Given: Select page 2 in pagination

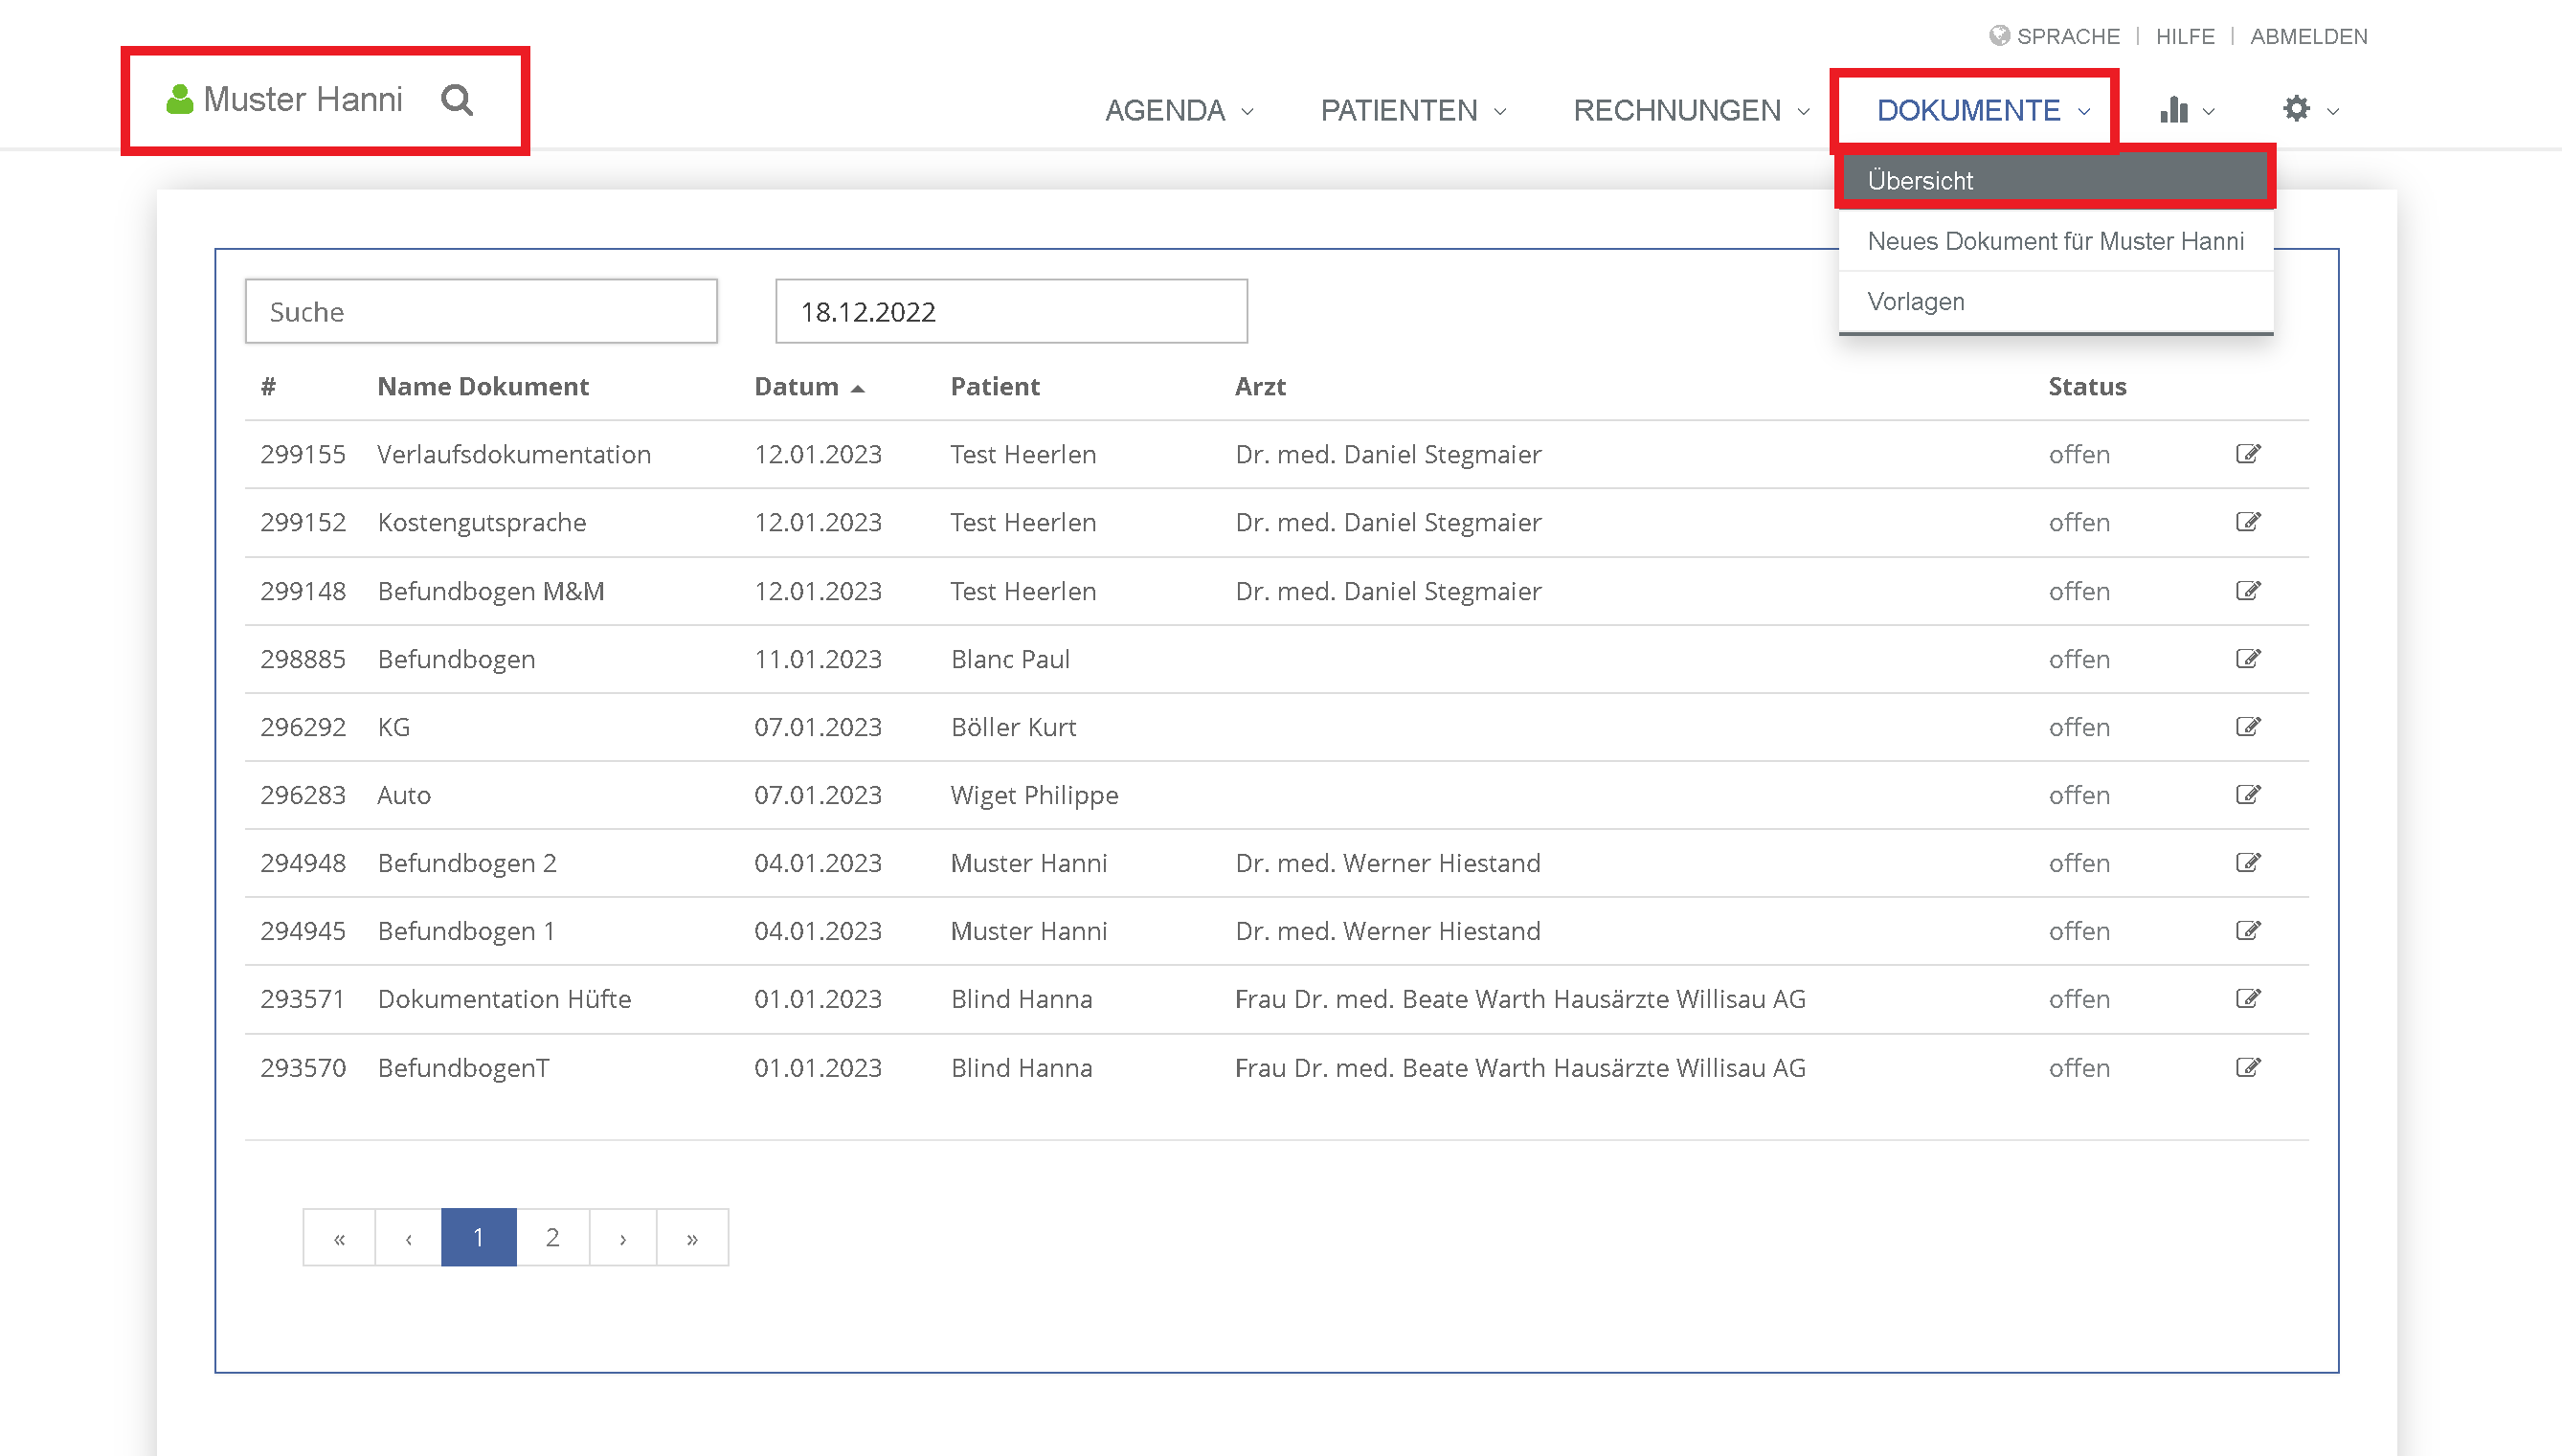Looking at the screenshot, I should click(x=552, y=1238).
